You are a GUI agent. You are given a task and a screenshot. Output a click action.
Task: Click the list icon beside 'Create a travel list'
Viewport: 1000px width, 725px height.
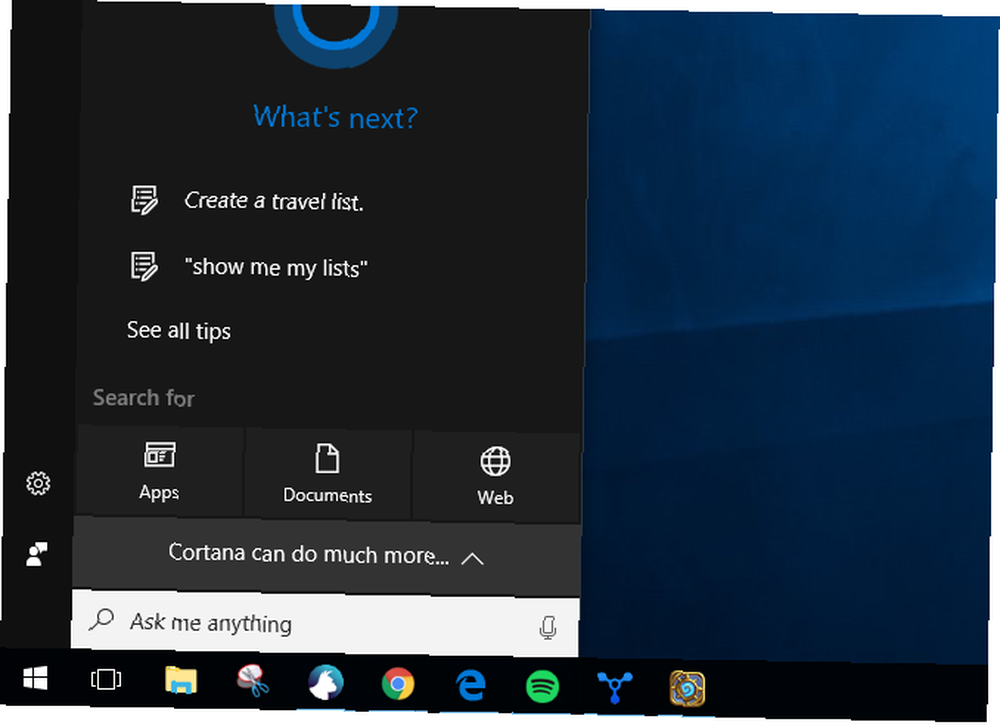144,200
